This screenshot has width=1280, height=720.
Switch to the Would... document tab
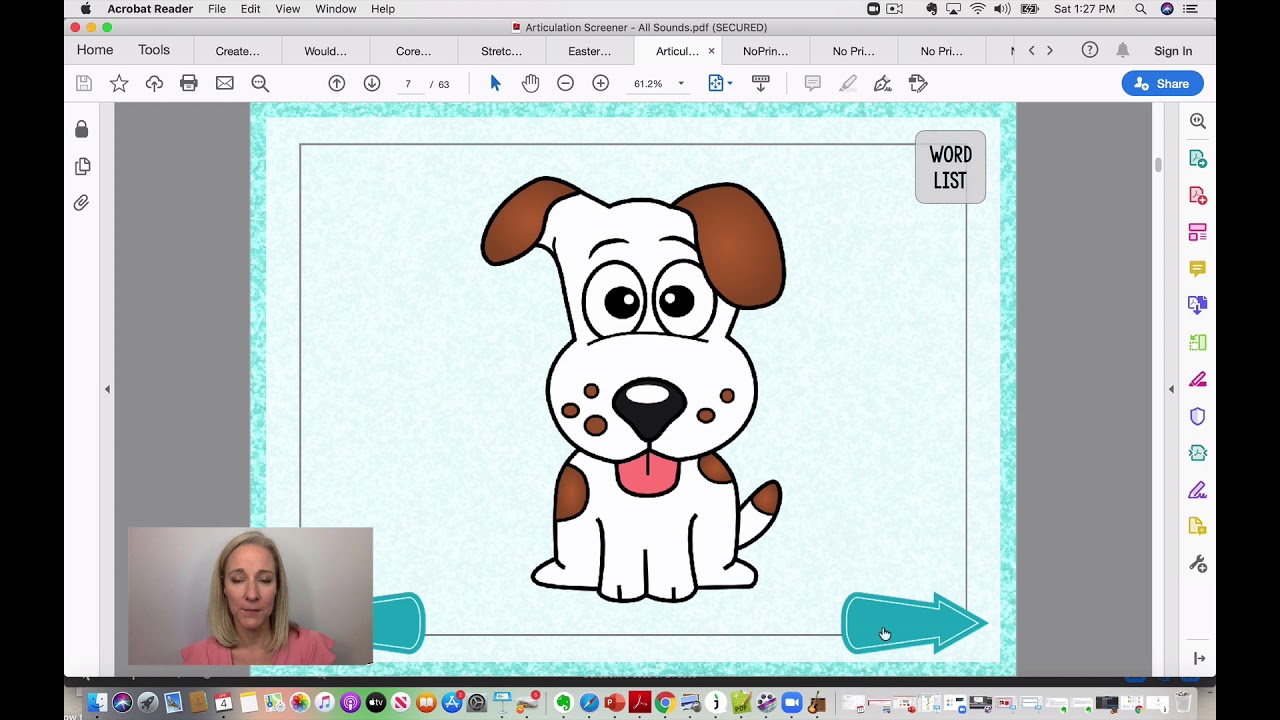[x=325, y=51]
